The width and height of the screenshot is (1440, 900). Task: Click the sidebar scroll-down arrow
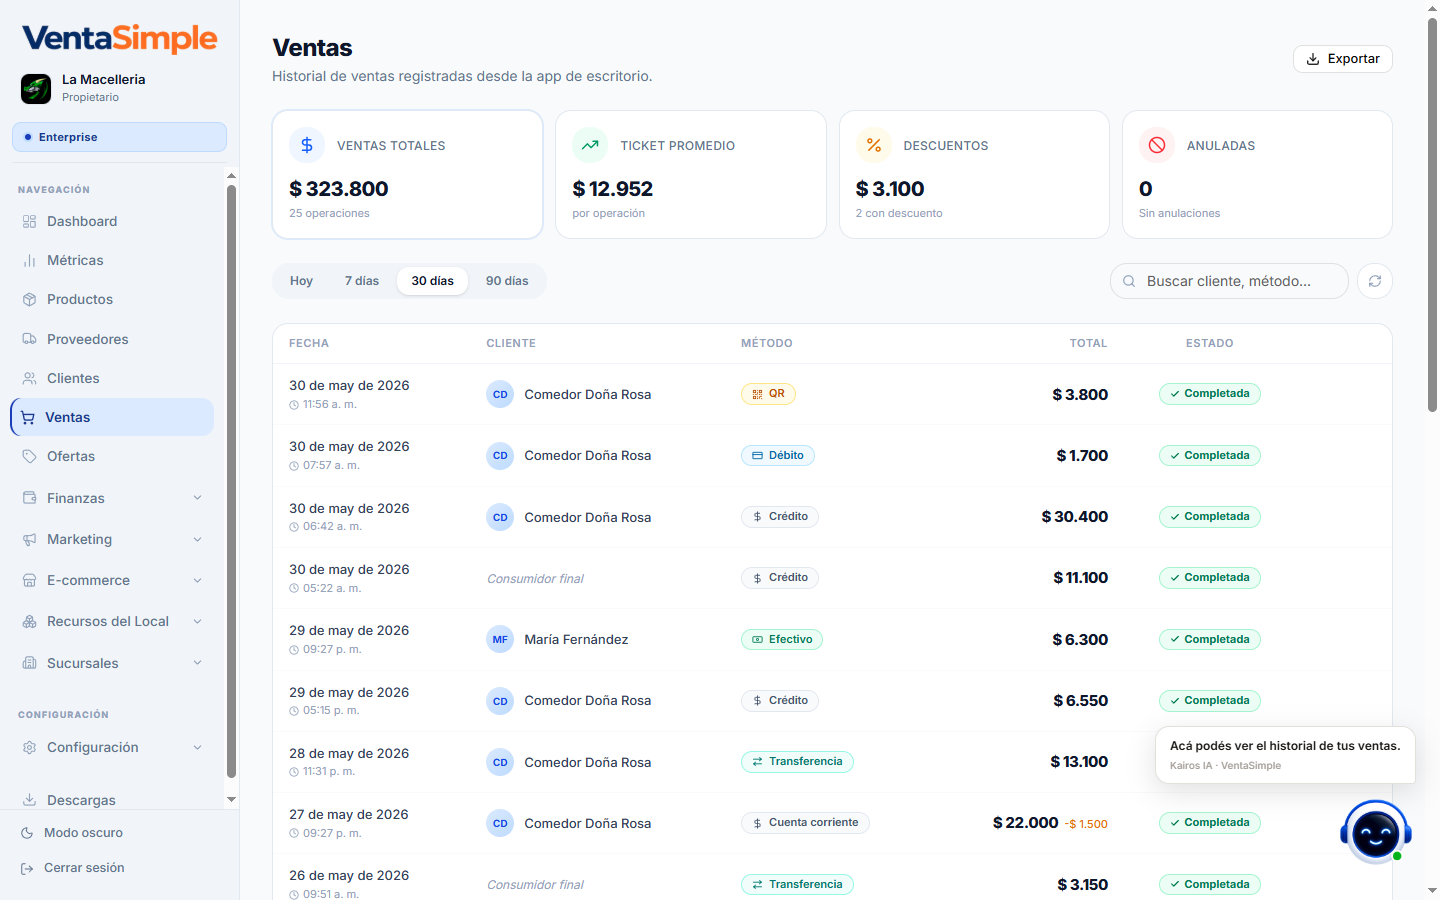tap(231, 800)
